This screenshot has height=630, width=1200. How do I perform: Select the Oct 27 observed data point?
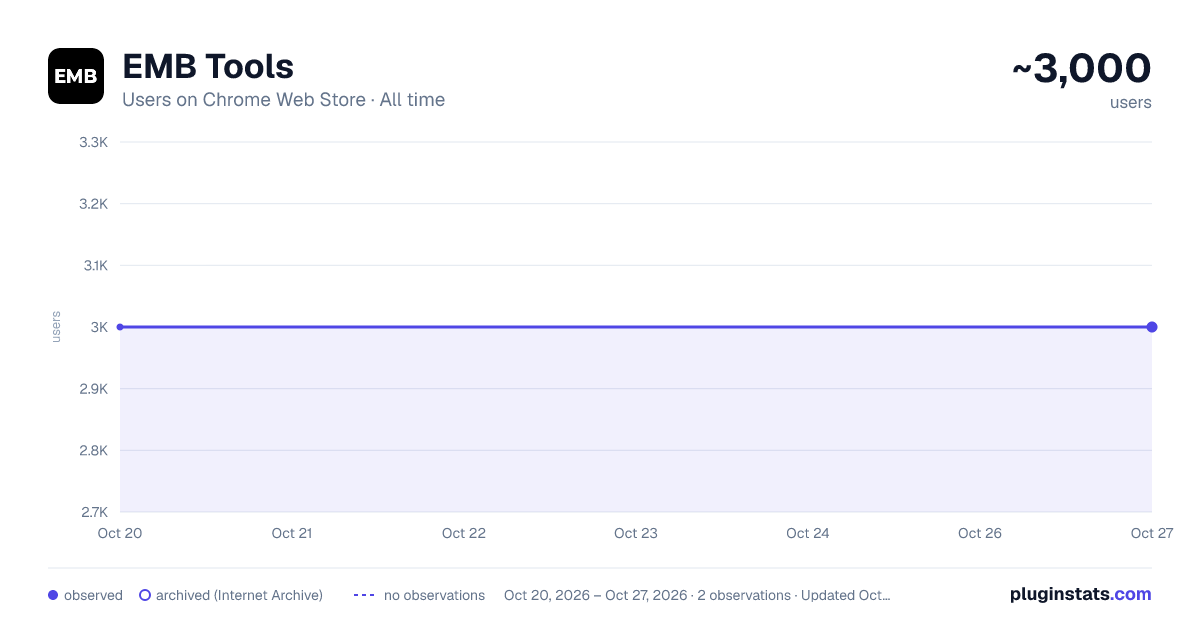click(x=1152, y=327)
